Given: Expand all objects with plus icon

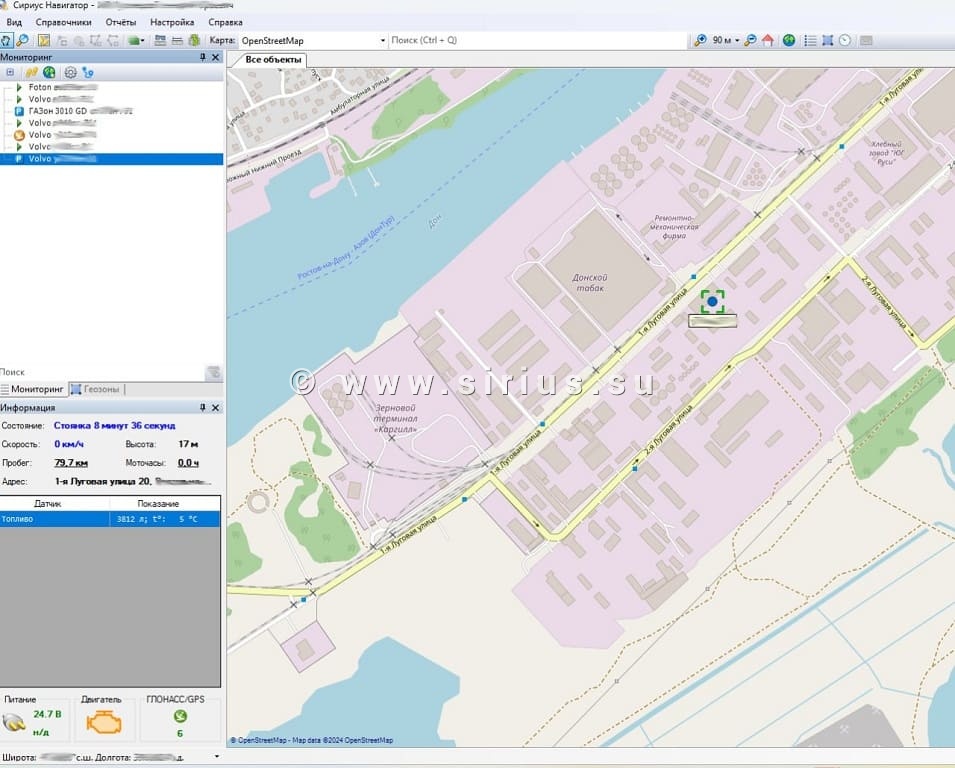Looking at the screenshot, I should pos(10,72).
